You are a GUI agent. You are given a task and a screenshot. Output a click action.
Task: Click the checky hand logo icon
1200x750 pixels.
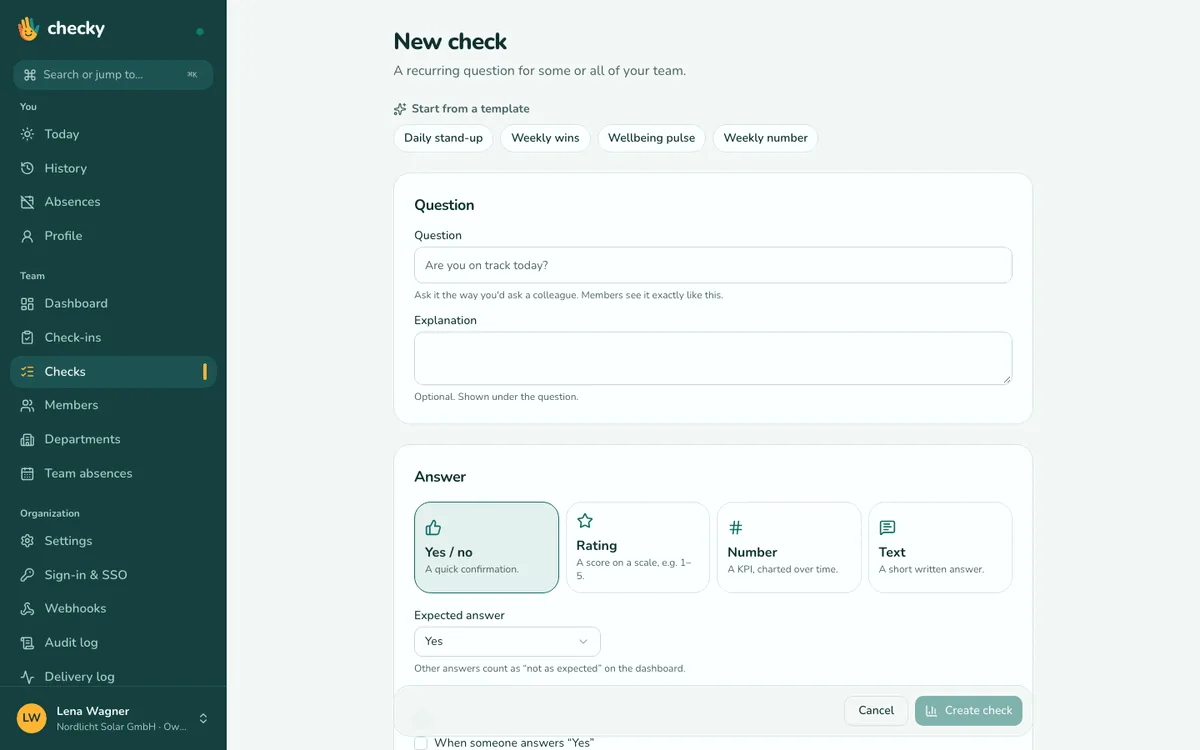(x=28, y=28)
